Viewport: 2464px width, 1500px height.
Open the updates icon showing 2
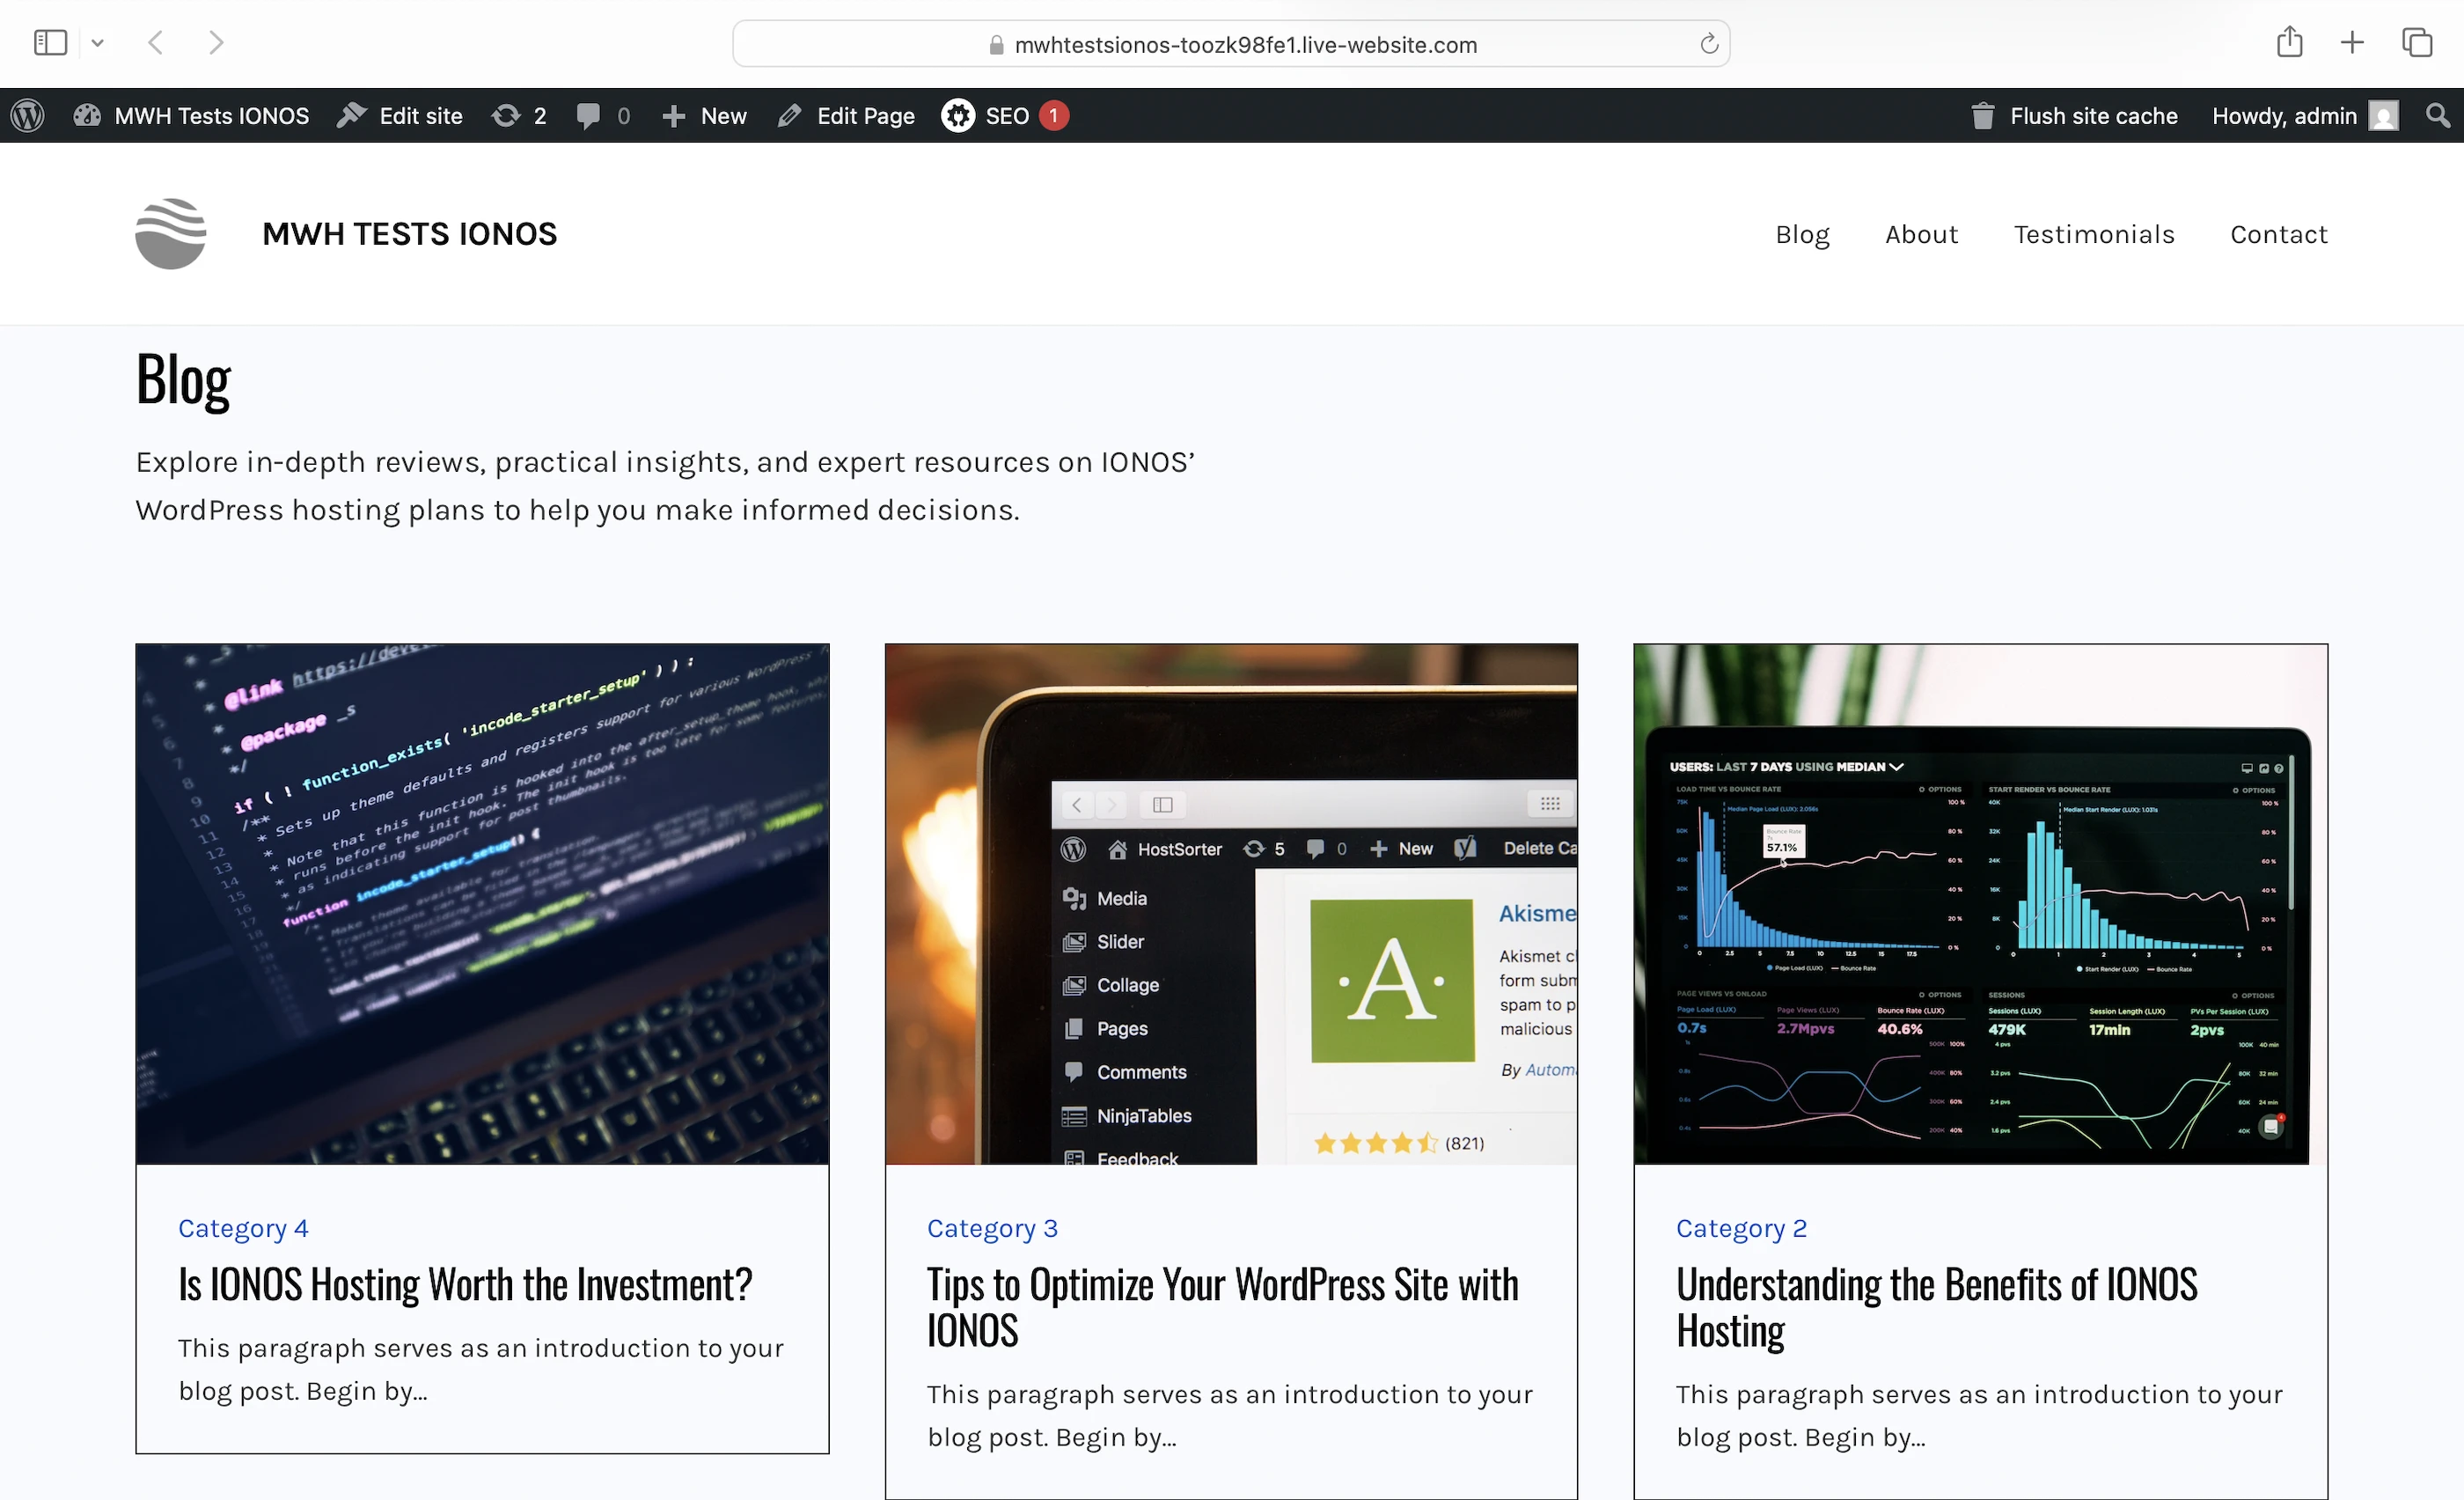(518, 116)
